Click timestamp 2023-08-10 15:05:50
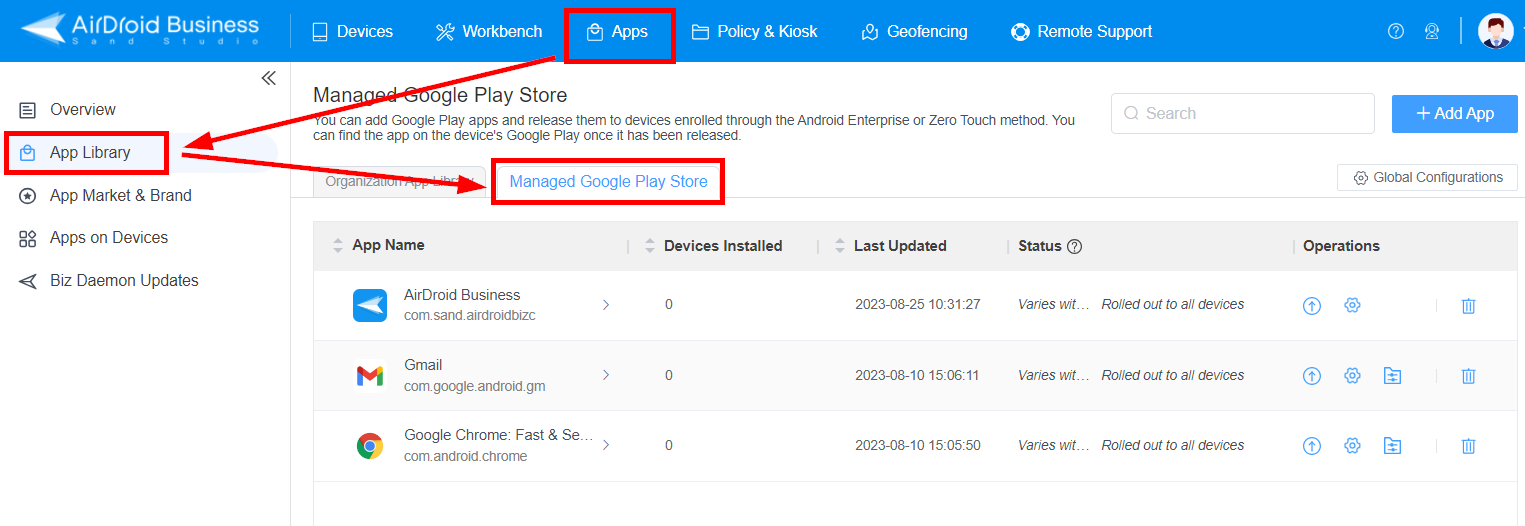 pyautogui.click(x=918, y=445)
